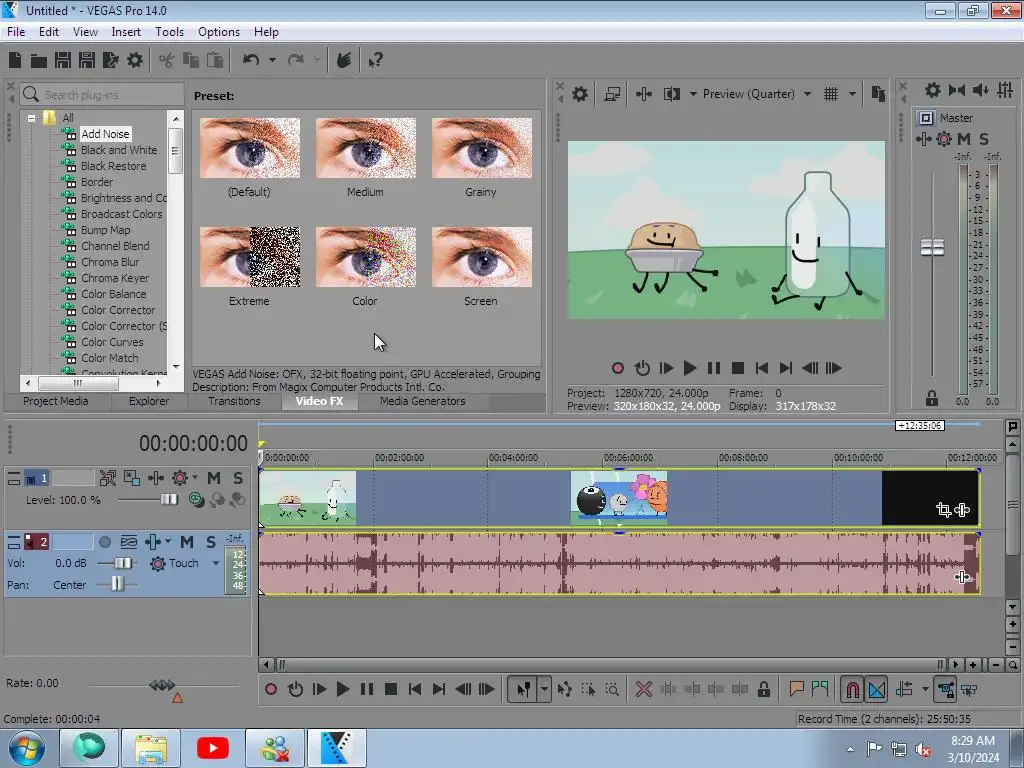Open the File menu
Viewport: 1024px width, 768px height.
point(16,32)
